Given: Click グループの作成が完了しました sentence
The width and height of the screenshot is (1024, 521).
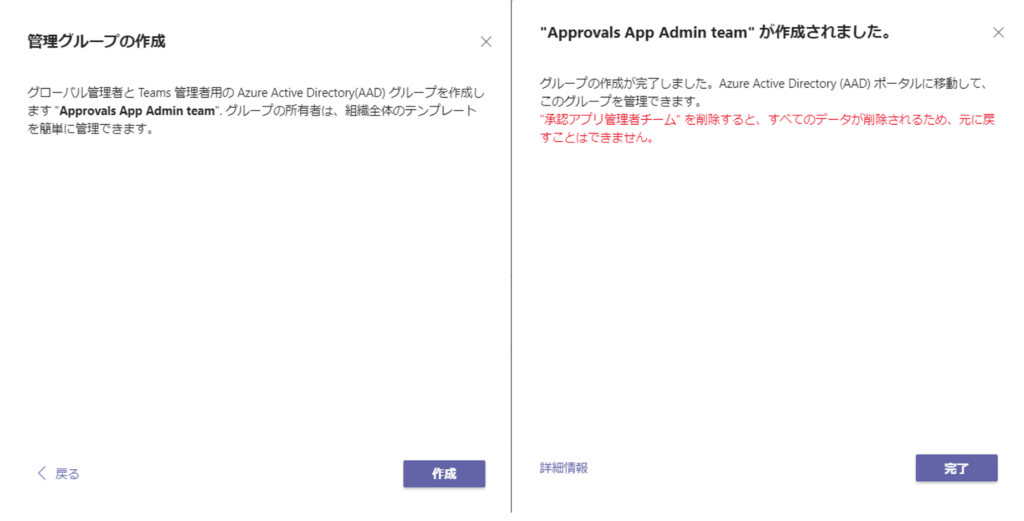Looking at the screenshot, I should tap(619, 83).
